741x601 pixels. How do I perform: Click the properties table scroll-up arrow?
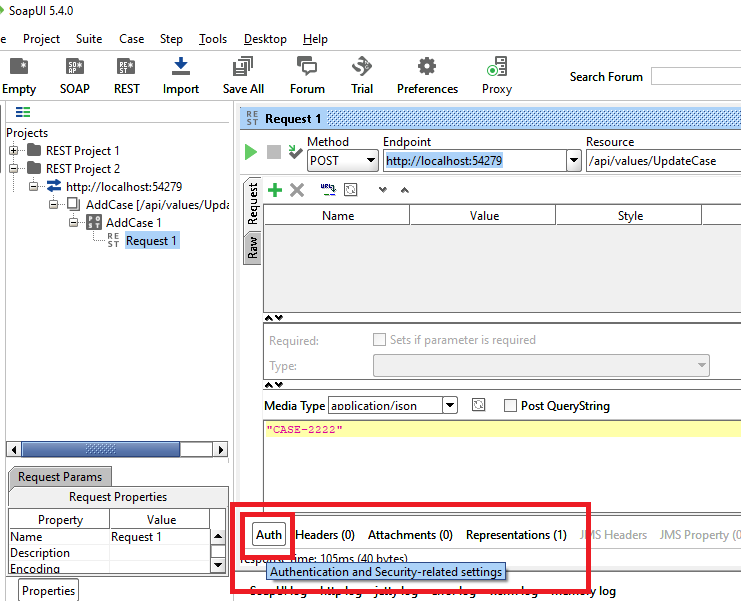(x=218, y=536)
